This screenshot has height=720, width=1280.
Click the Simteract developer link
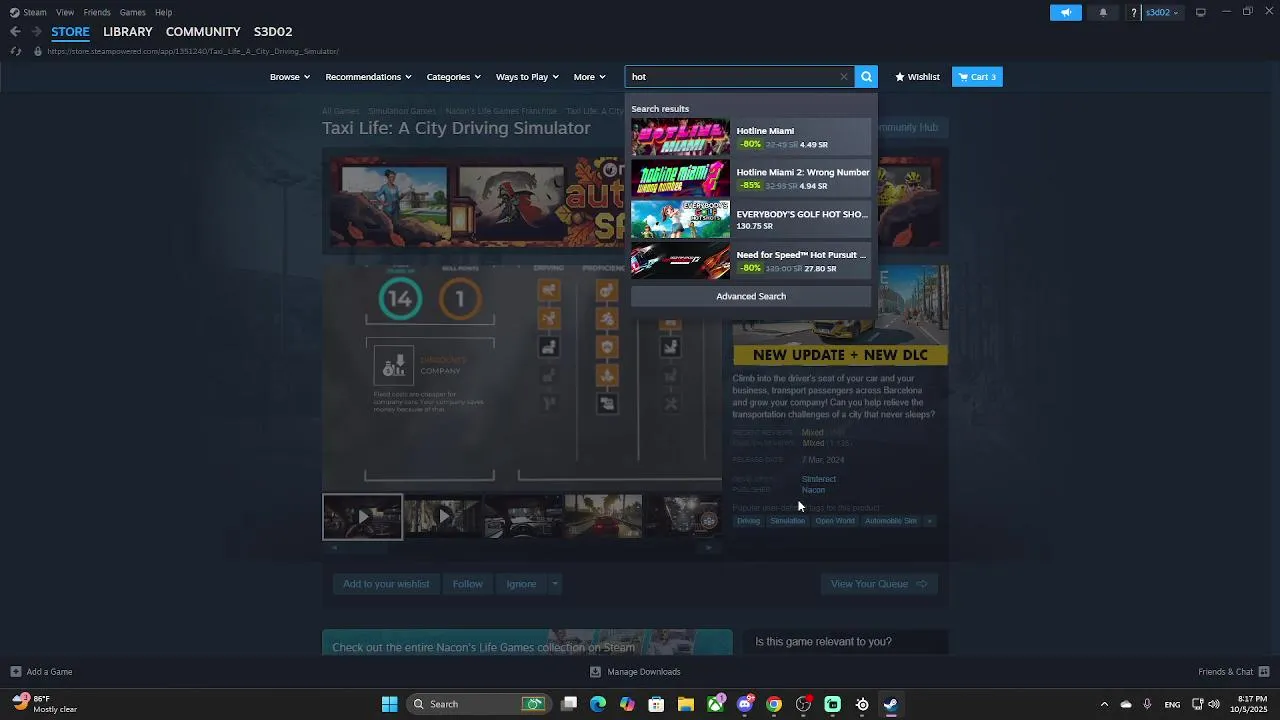(819, 479)
